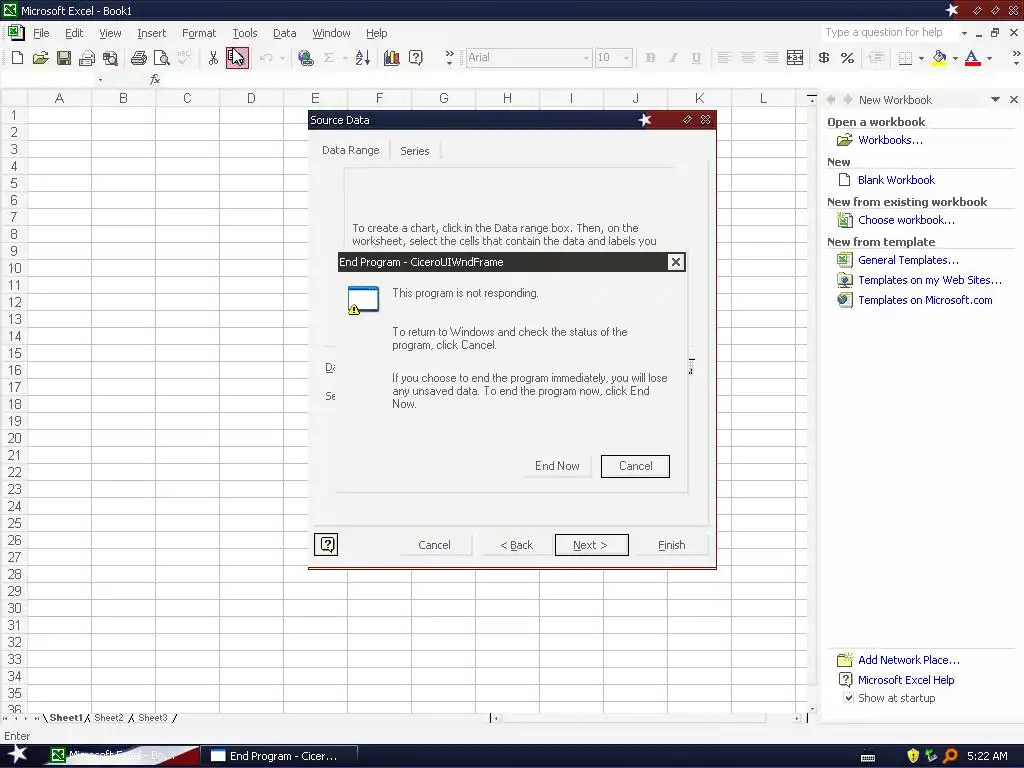Switch to End Program taskbar button
The height and width of the screenshot is (768, 1024).
tap(280, 756)
